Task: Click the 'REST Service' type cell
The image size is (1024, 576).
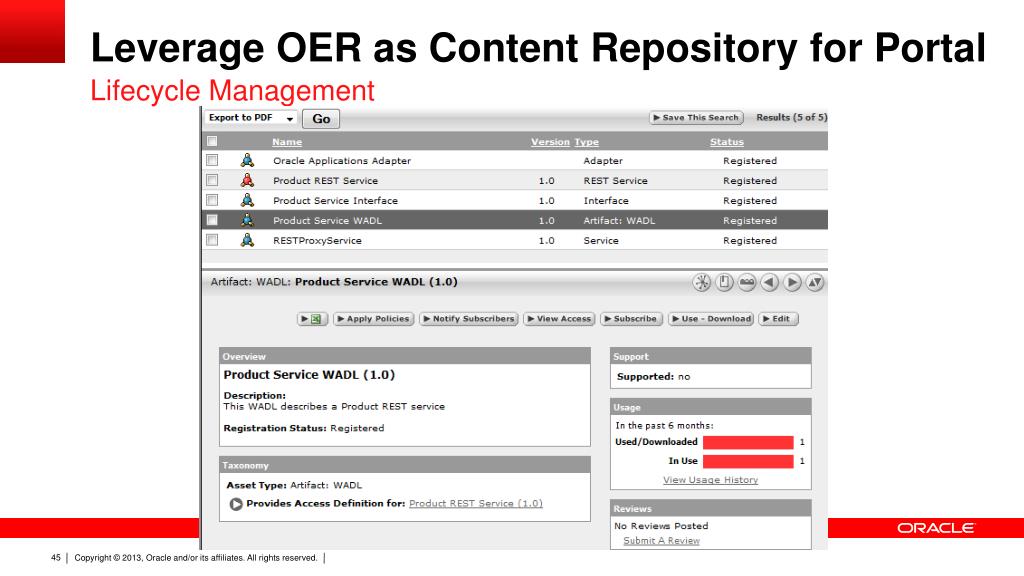Action: coord(615,181)
